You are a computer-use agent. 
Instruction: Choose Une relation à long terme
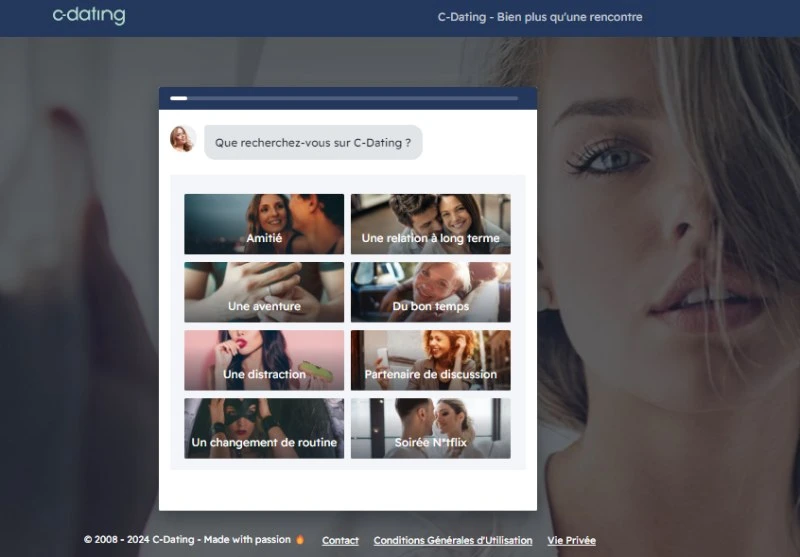tap(430, 223)
